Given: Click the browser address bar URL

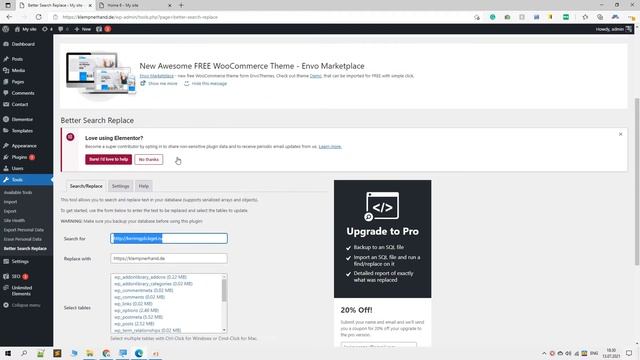Looking at the screenshot, I should pos(140,17).
